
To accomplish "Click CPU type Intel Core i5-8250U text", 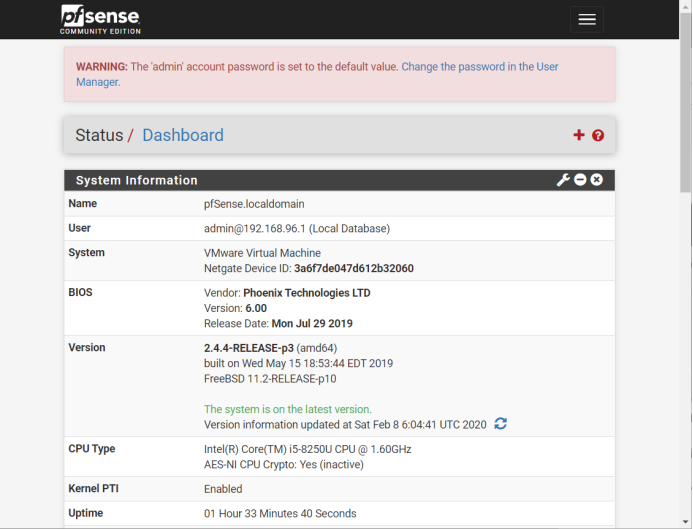I will (308, 449).
